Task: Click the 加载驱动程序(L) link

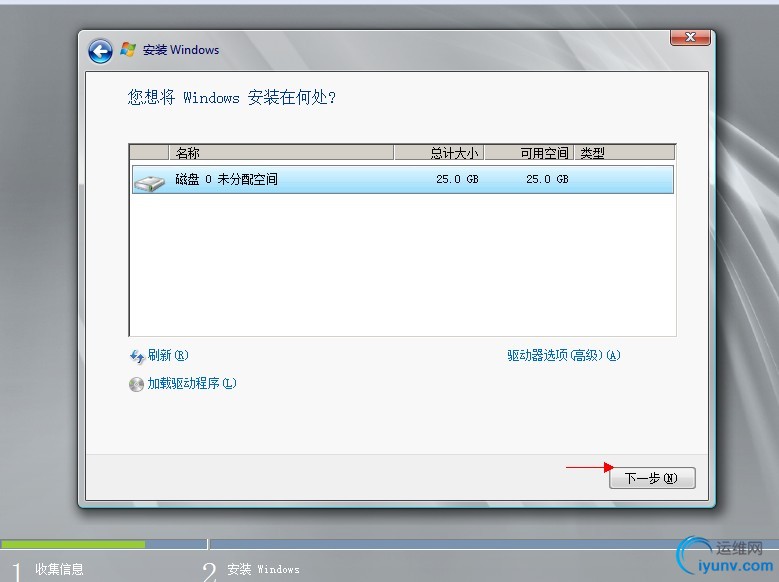Action: pos(192,383)
